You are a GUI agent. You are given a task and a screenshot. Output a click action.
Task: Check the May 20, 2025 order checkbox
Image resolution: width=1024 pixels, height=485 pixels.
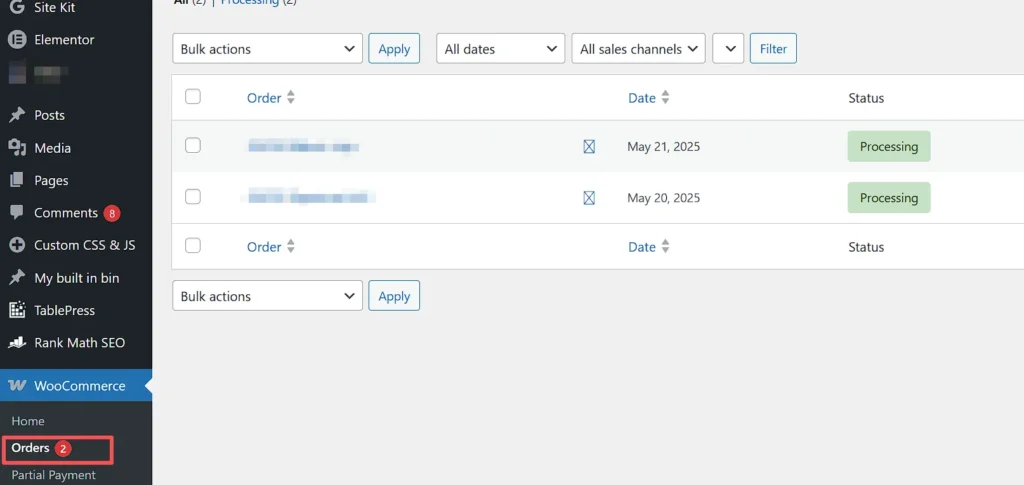coord(193,197)
